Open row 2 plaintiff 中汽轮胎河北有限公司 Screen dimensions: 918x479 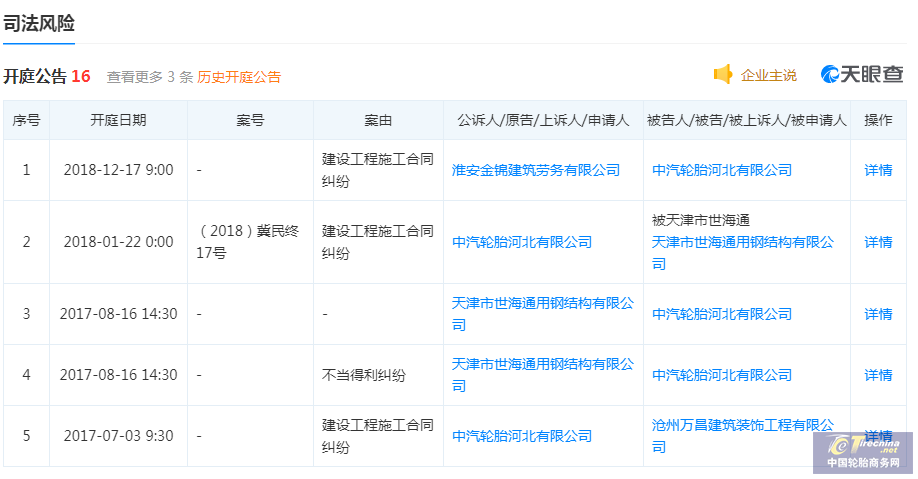pyautogui.click(x=522, y=242)
